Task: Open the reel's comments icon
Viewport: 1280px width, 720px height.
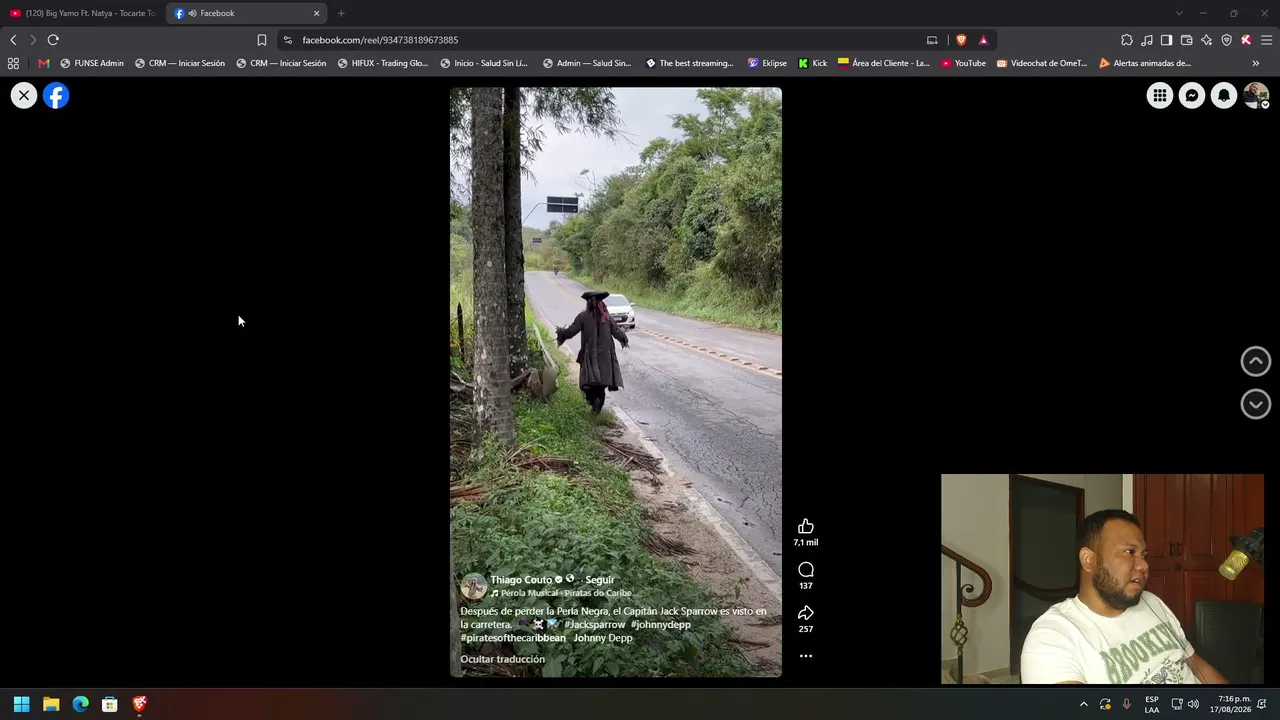Action: coord(806,570)
